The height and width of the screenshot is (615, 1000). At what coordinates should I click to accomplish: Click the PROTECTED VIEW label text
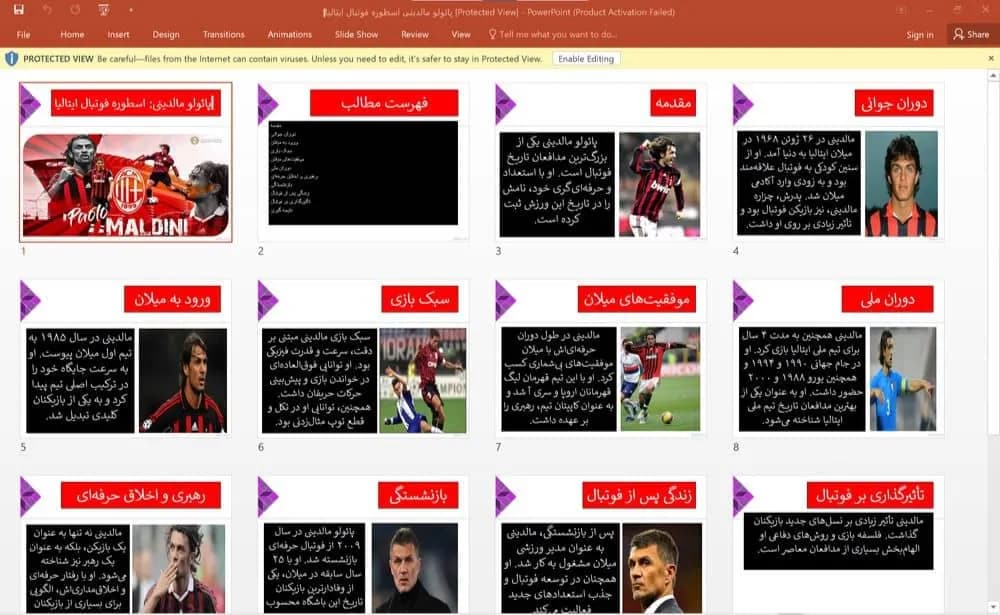58,59
